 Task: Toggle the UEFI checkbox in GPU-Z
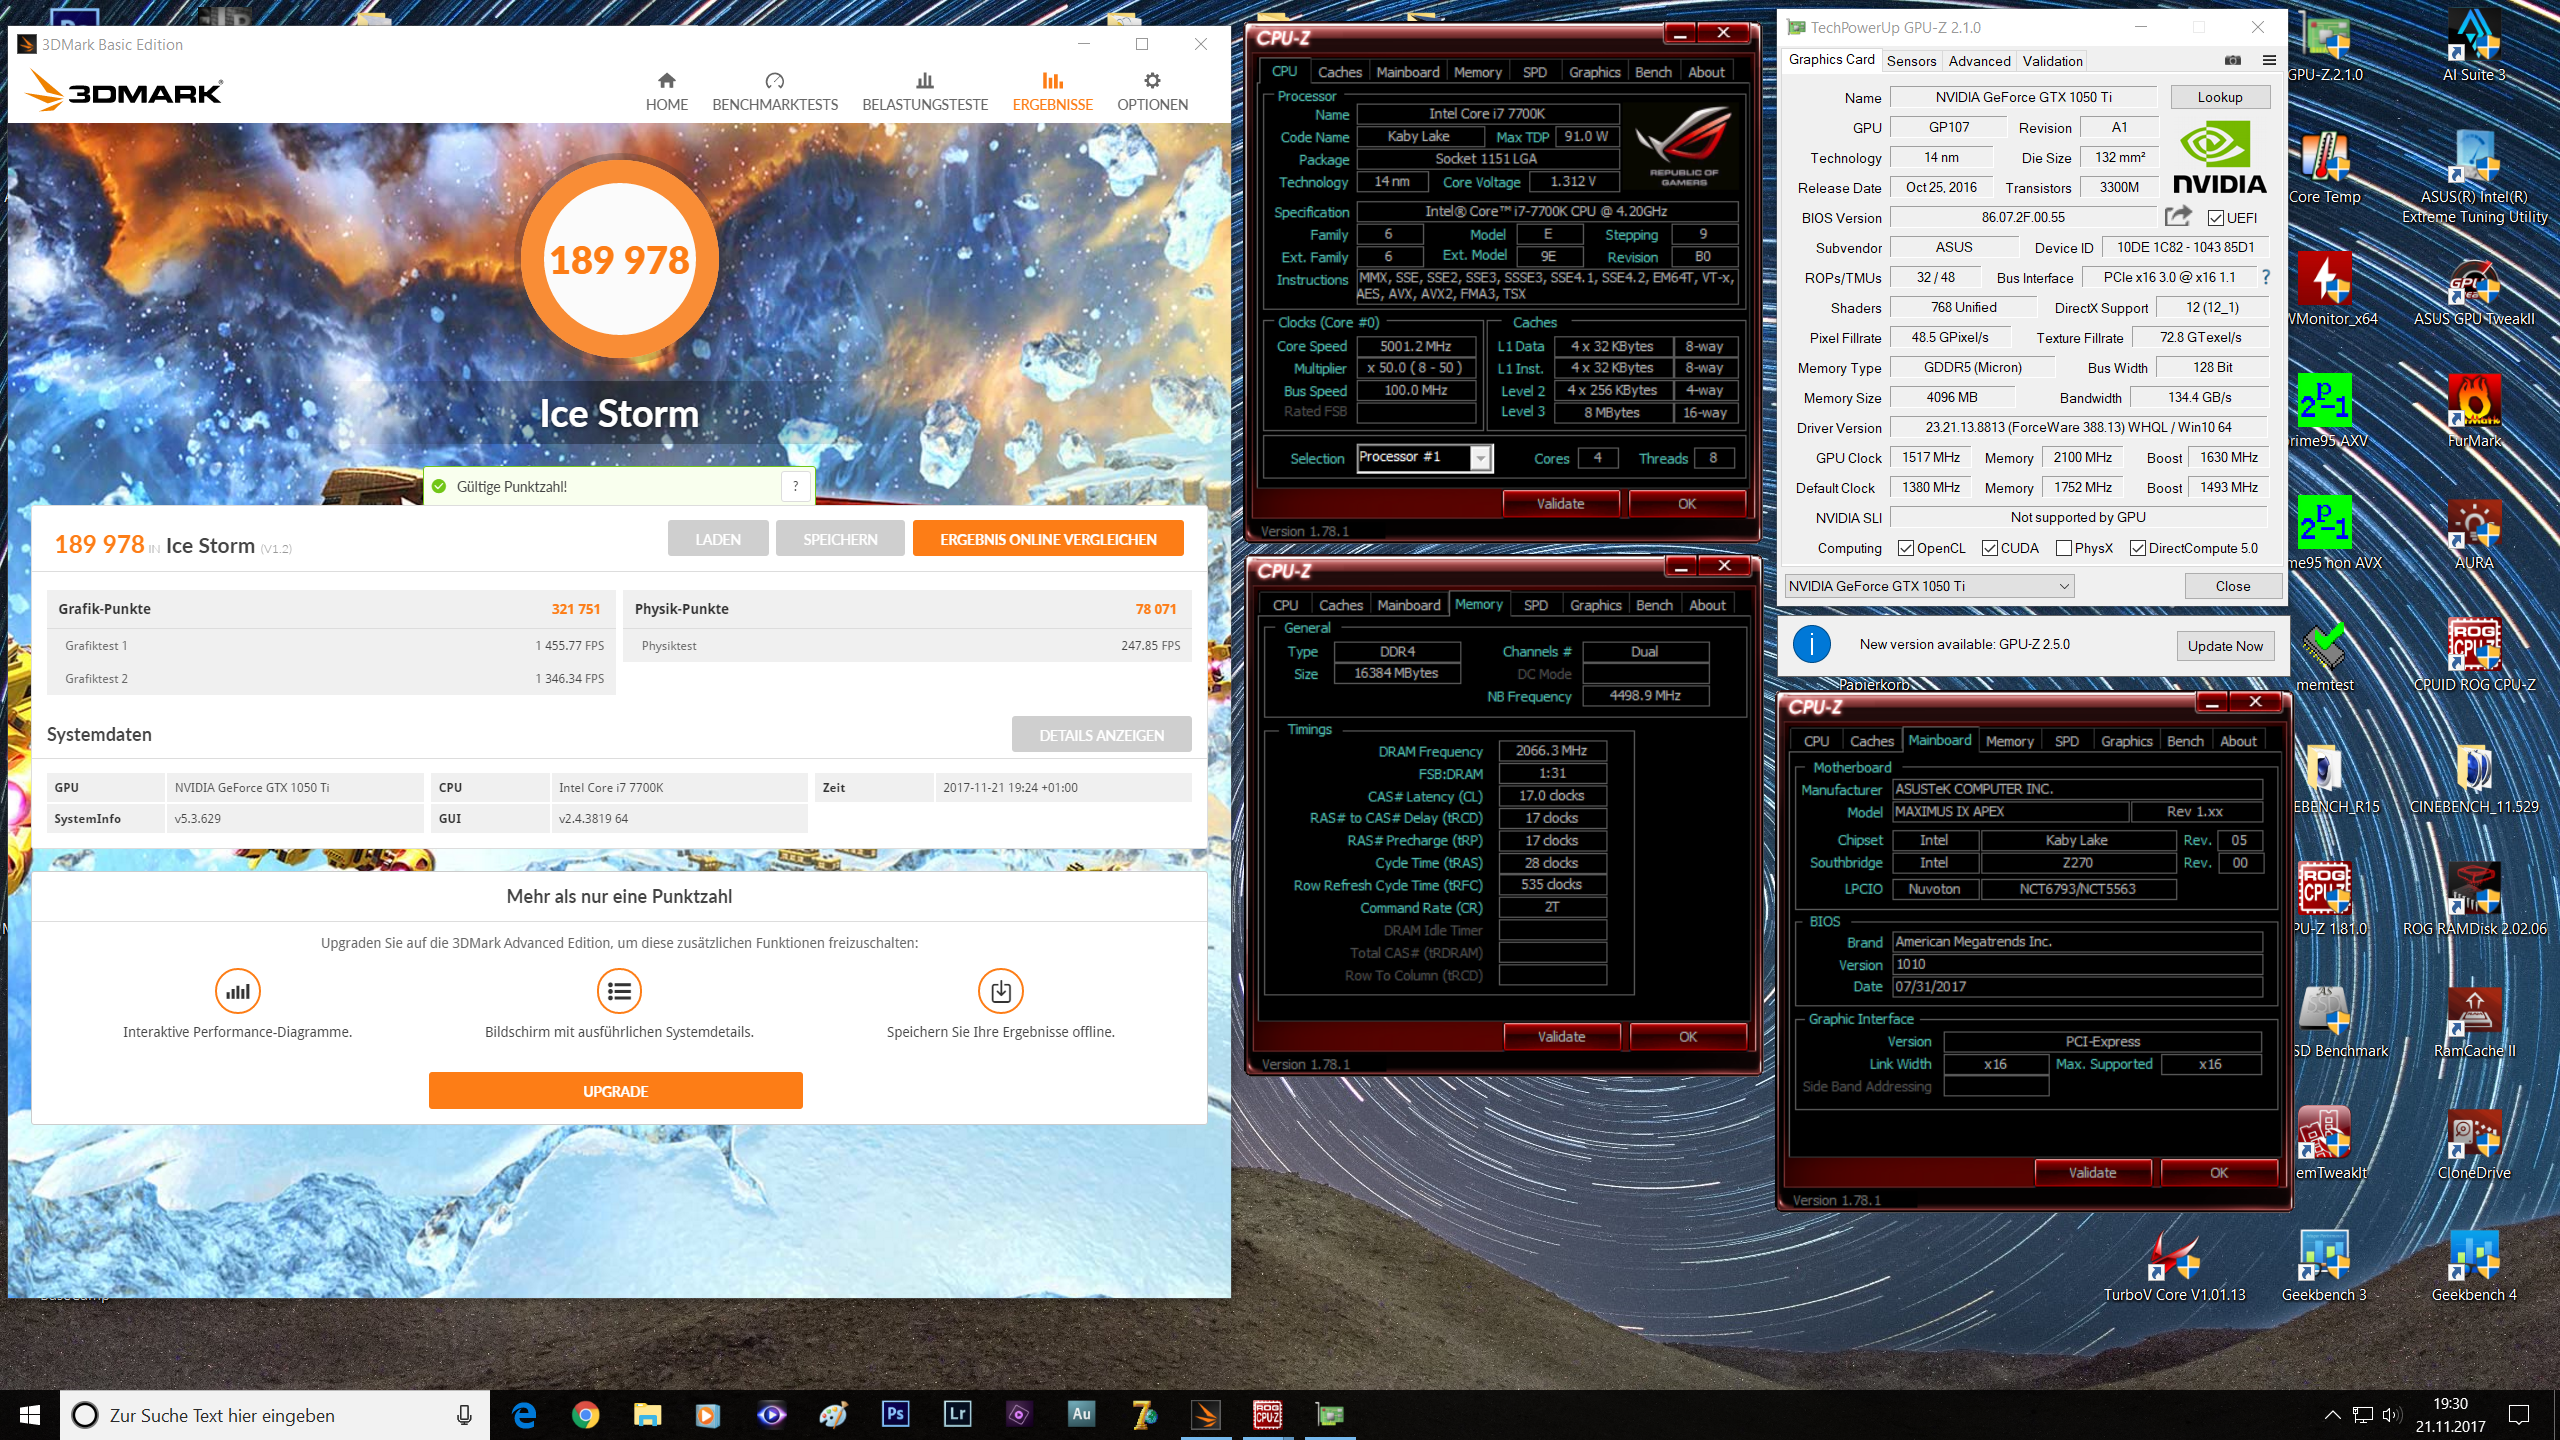tap(2216, 218)
